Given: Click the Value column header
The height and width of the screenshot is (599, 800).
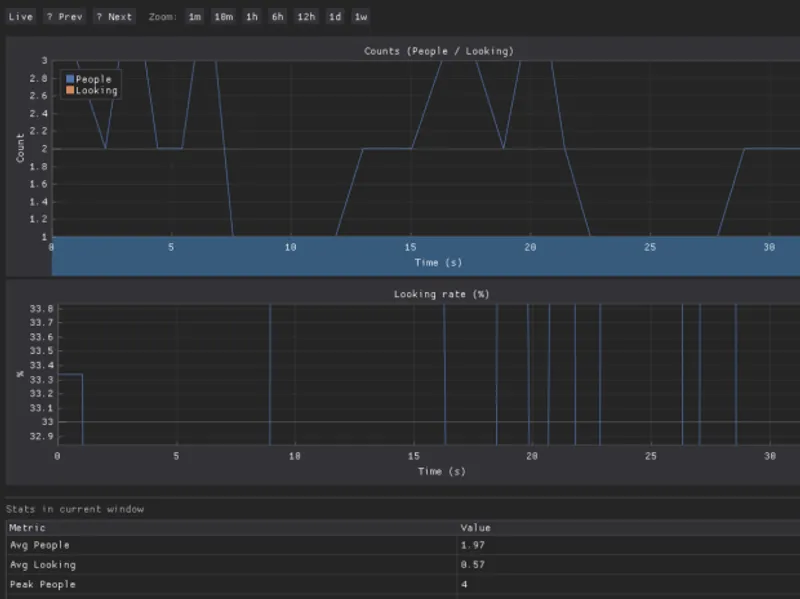Looking at the screenshot, I should click(x=475, y=528).
